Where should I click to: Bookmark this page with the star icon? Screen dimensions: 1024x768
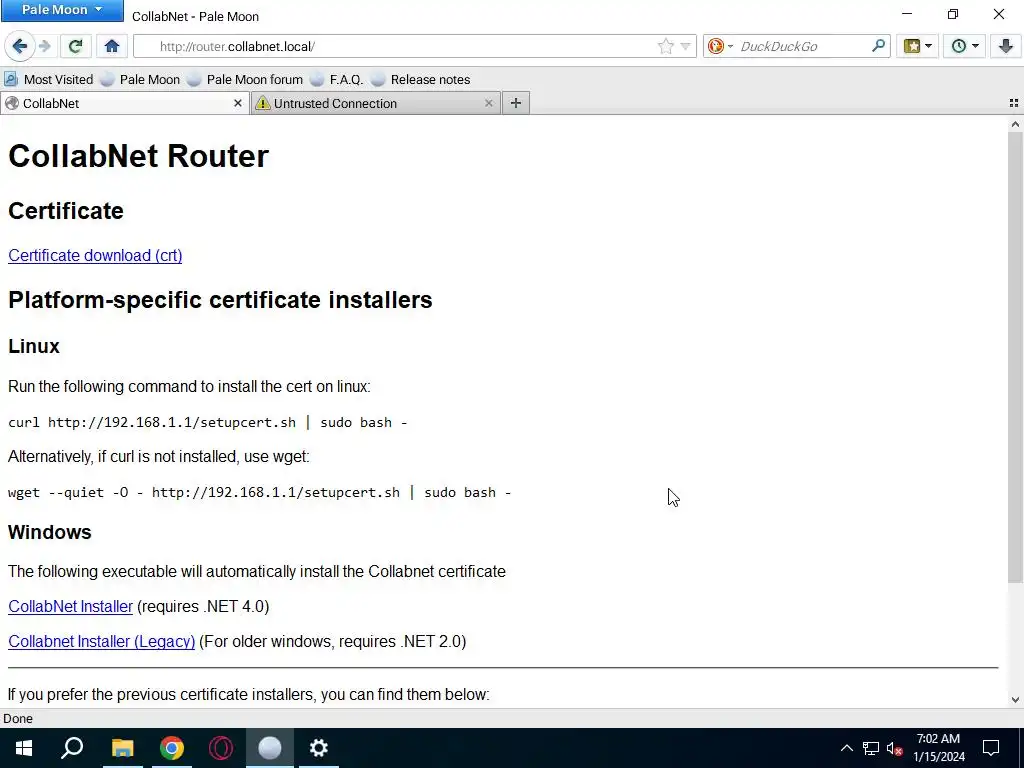click(665, 46)
